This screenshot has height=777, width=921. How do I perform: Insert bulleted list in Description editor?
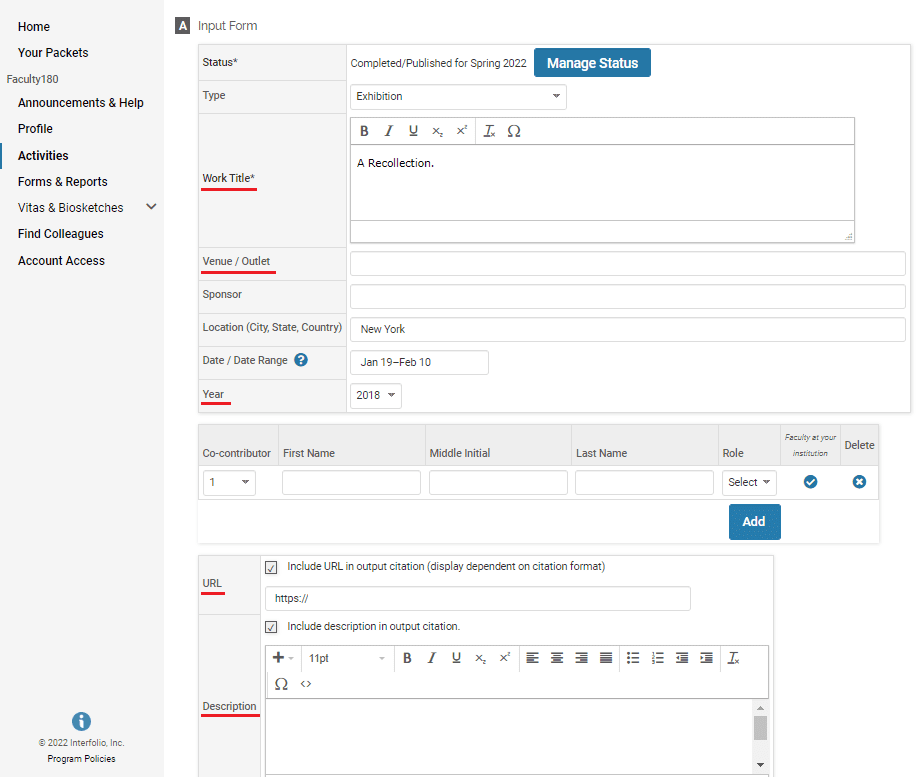click(x=633, y=658)
